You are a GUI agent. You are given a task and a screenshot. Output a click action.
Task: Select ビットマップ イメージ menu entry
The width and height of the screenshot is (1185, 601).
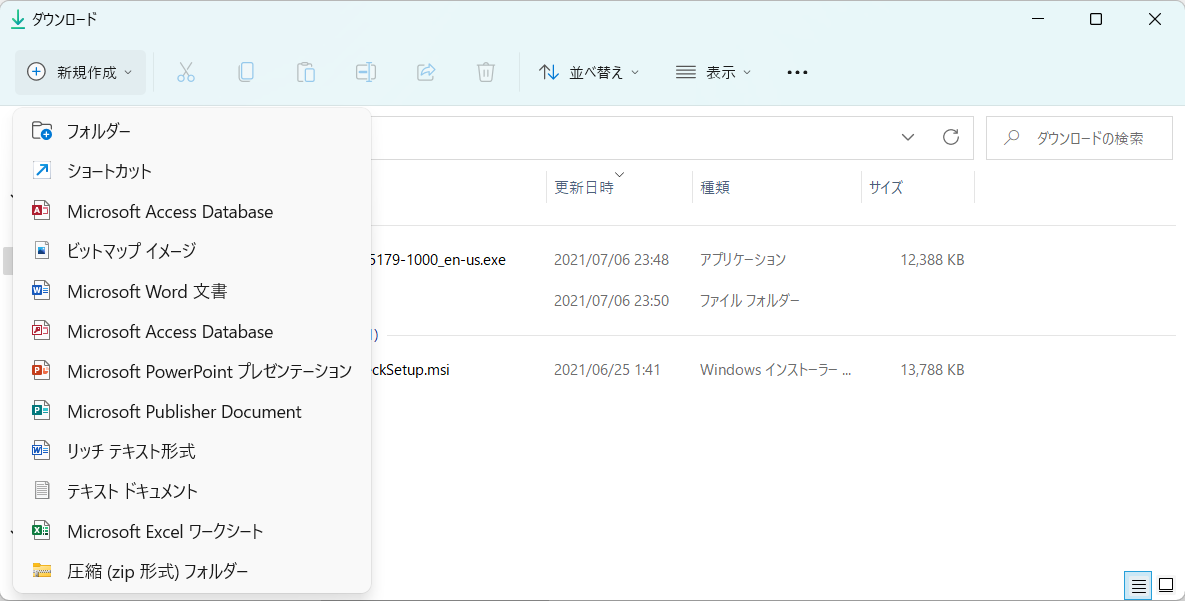192,250
